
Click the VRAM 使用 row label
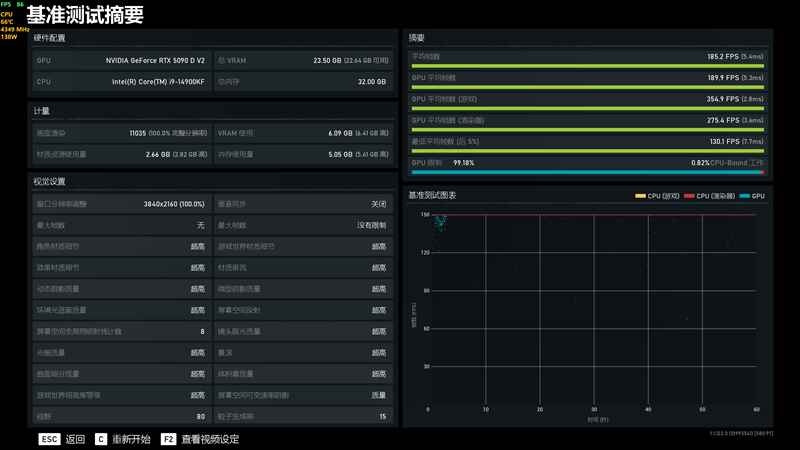[235, 133]
